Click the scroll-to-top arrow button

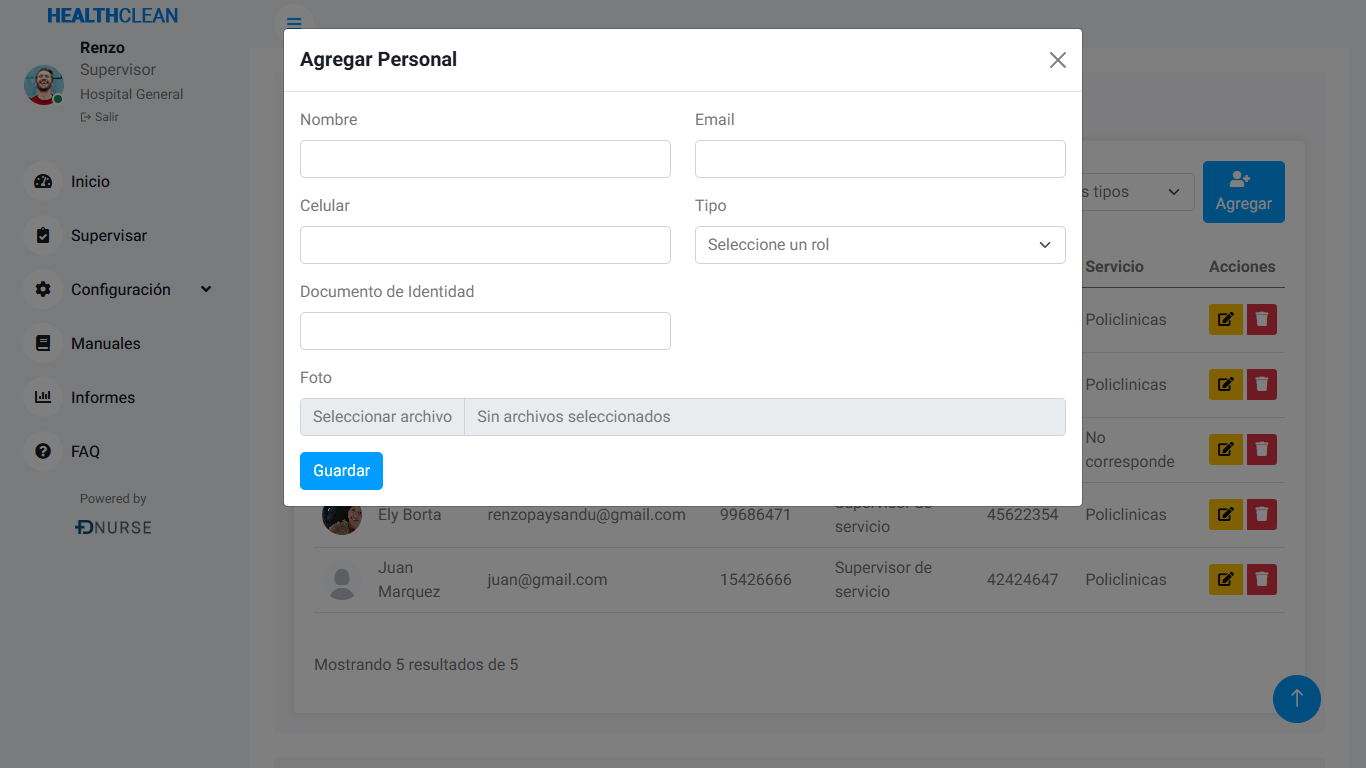pos(1297,699)
